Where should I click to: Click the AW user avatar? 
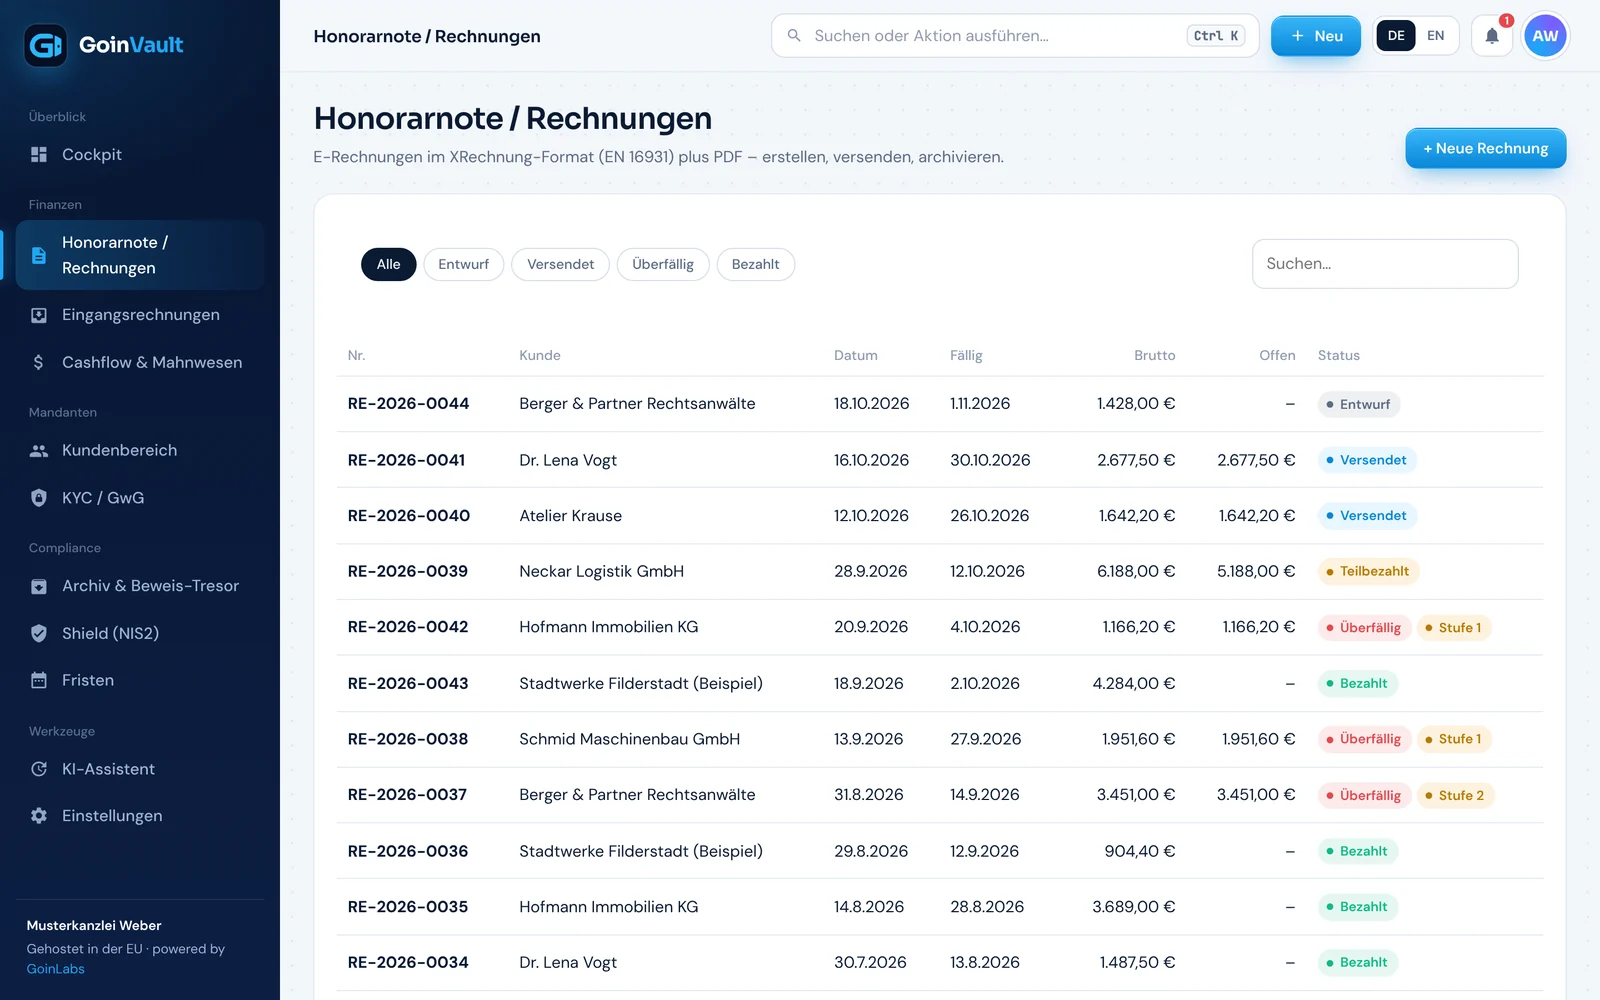pyautogui.click(x=1545, y=36)
